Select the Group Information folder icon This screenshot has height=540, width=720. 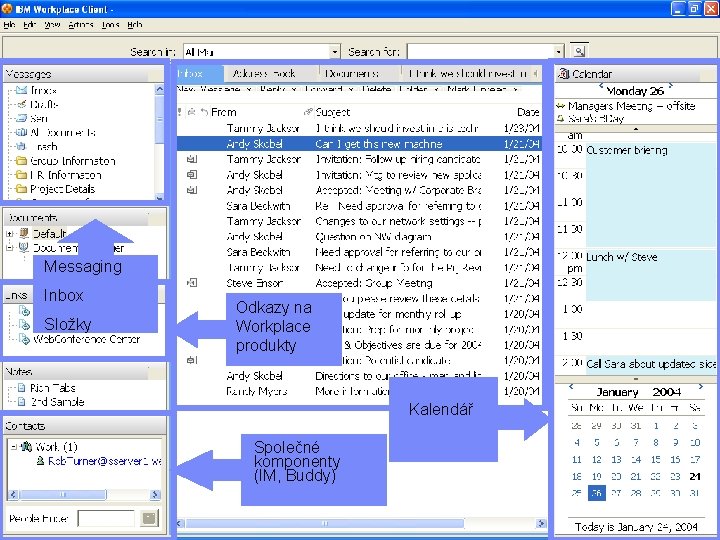21,160
